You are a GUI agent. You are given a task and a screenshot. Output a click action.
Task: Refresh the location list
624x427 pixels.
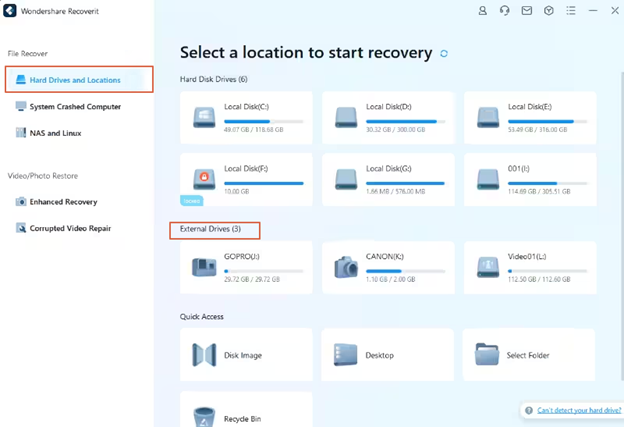pyautogui.click(x=444, y=54)
